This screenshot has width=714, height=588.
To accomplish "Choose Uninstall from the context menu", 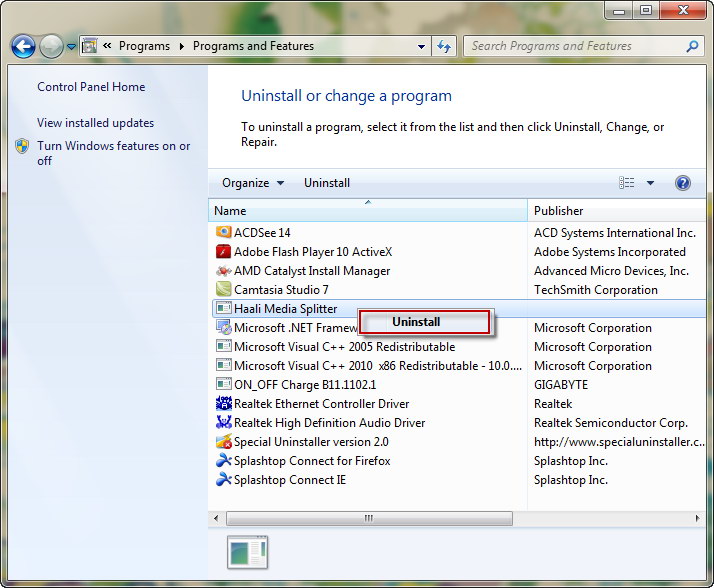I will click(x=426, y=322).
